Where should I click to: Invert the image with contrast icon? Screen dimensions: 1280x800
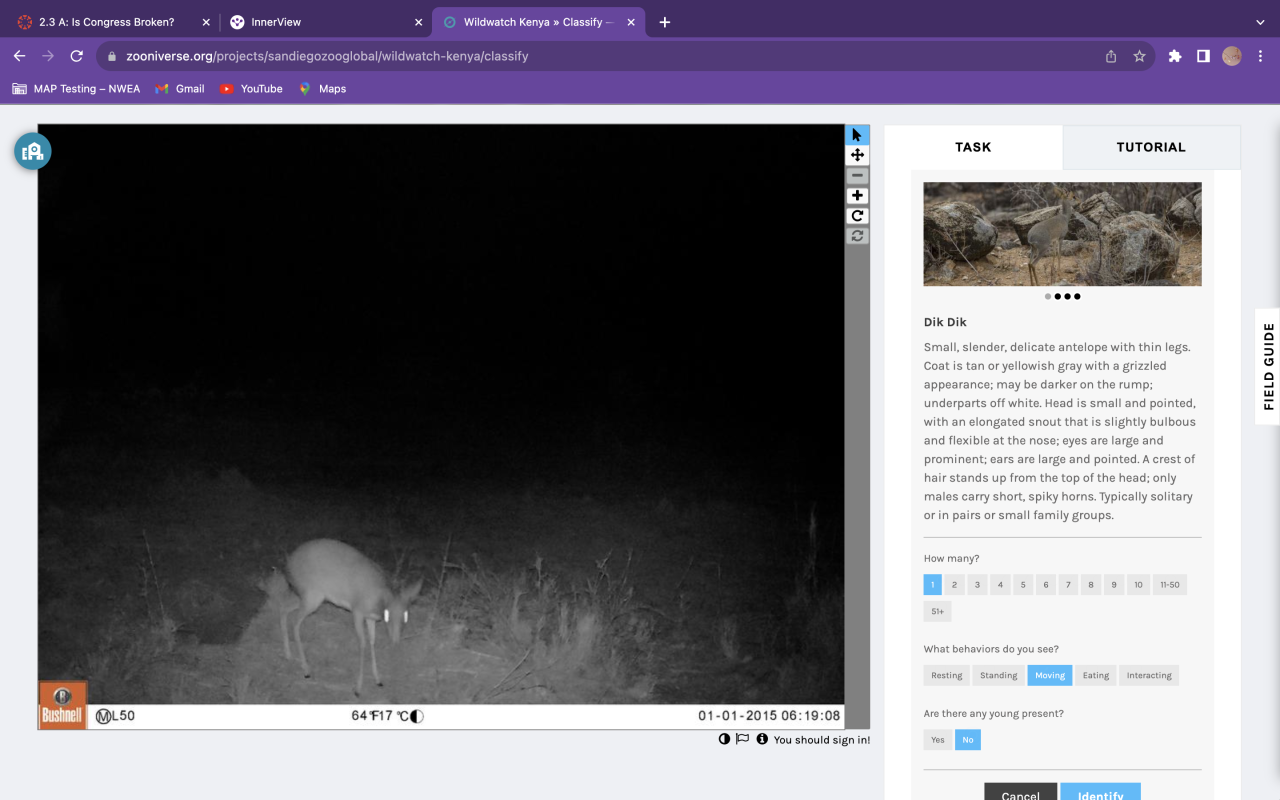coord(724,739)
